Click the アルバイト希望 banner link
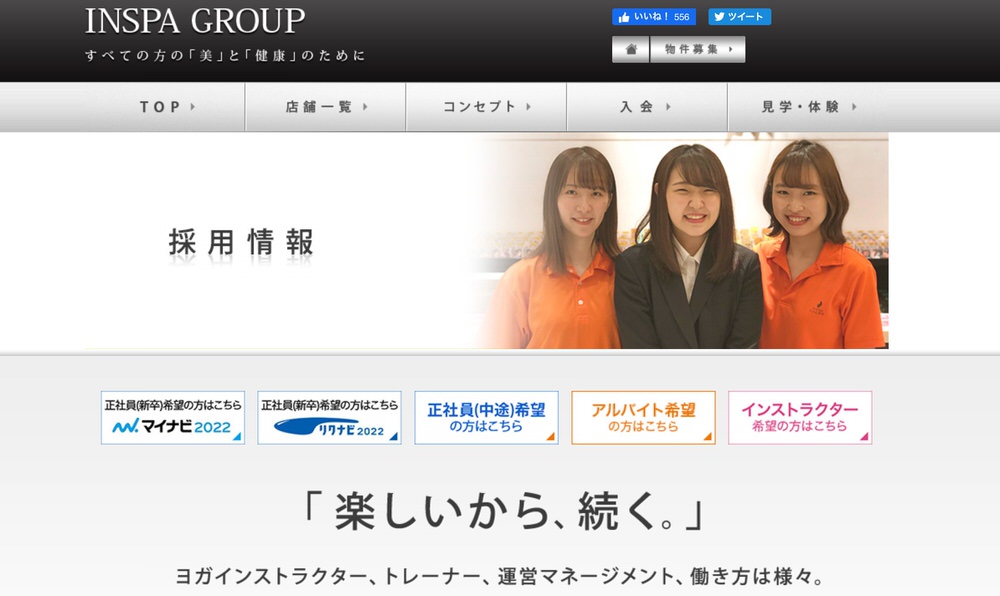 pos(643,417)
